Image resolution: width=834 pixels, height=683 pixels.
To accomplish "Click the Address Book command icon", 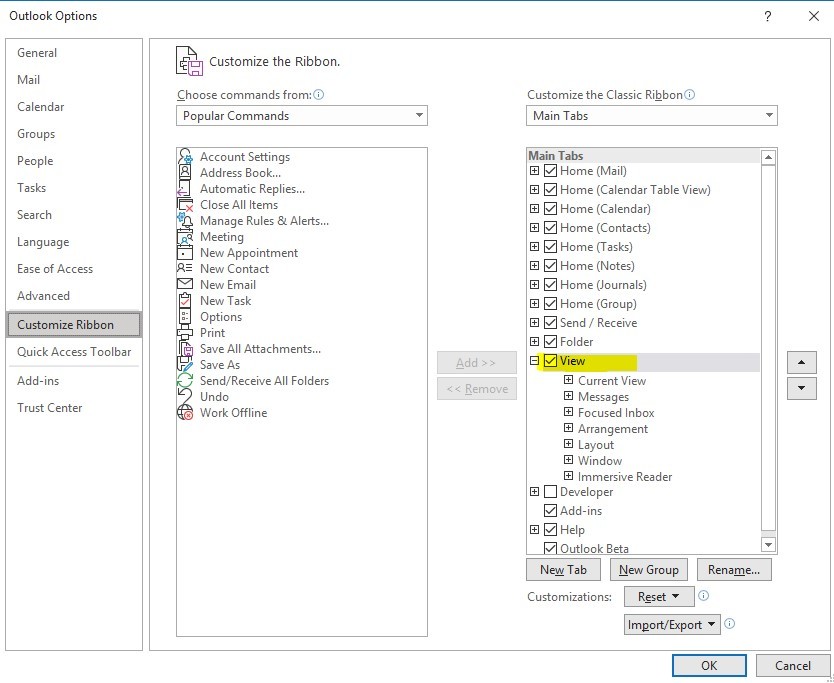I will tap(185, 172).
